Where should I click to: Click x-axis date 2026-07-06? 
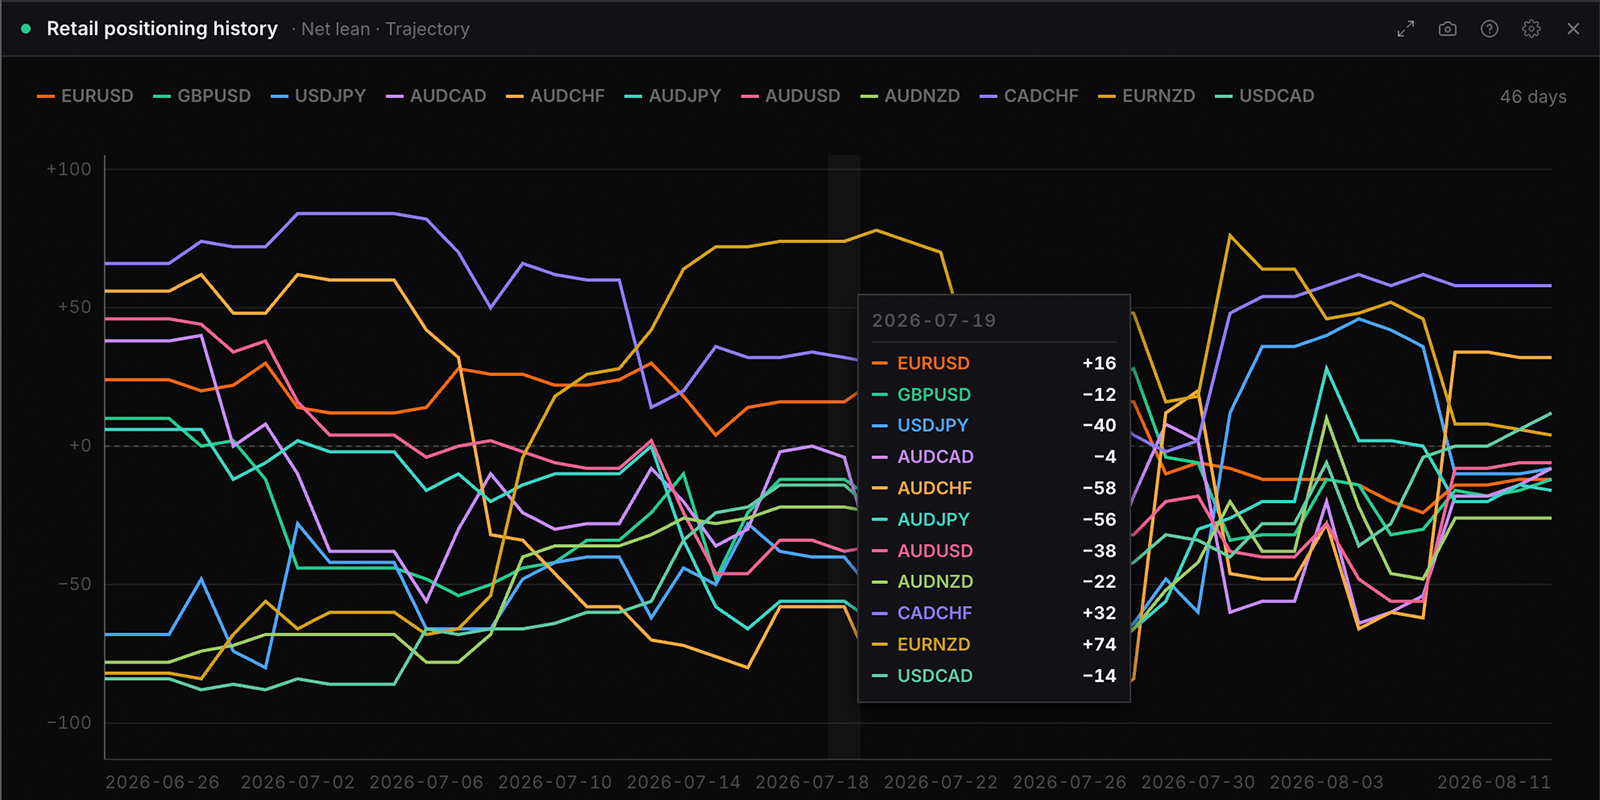click(x=426, y=782)
